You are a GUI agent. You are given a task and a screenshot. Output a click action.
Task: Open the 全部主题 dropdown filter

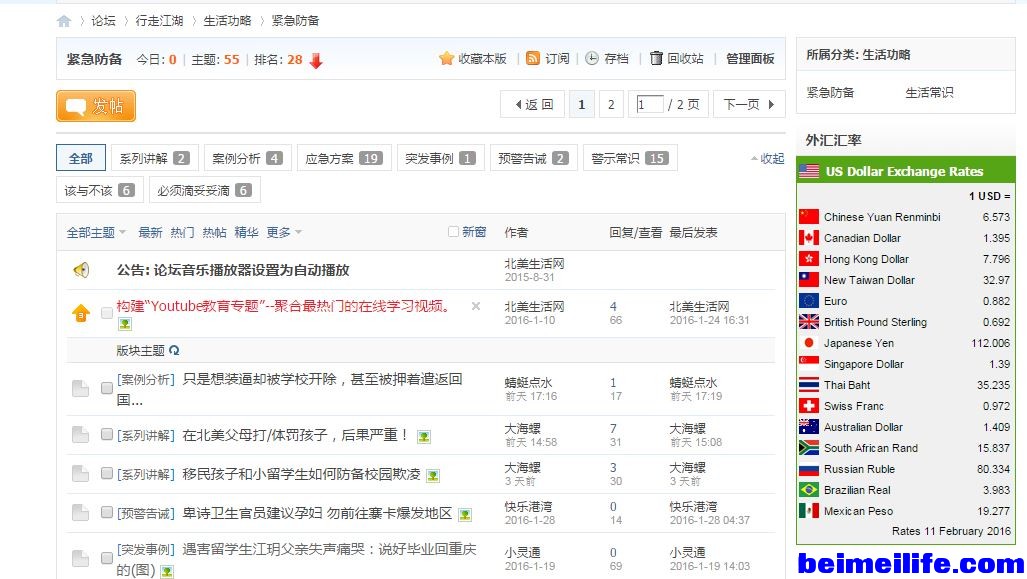tap(96, 233)
